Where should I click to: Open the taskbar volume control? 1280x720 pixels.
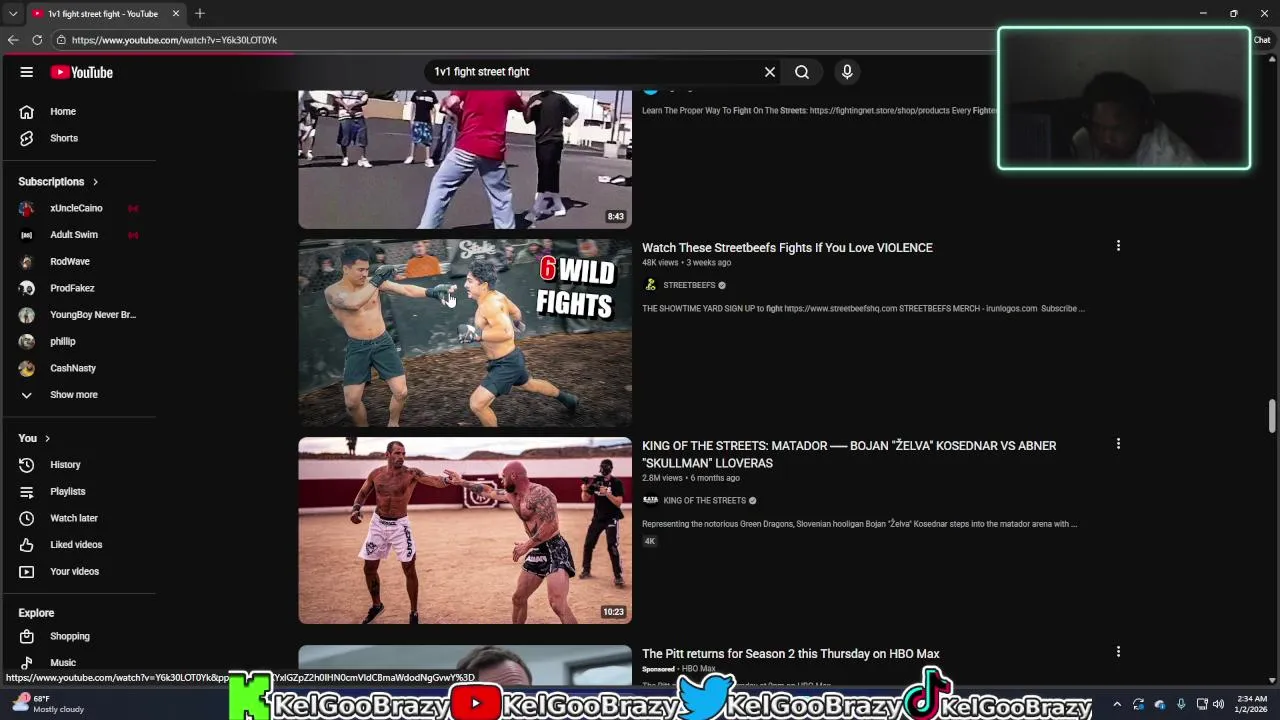click(x=1218, y=704)
